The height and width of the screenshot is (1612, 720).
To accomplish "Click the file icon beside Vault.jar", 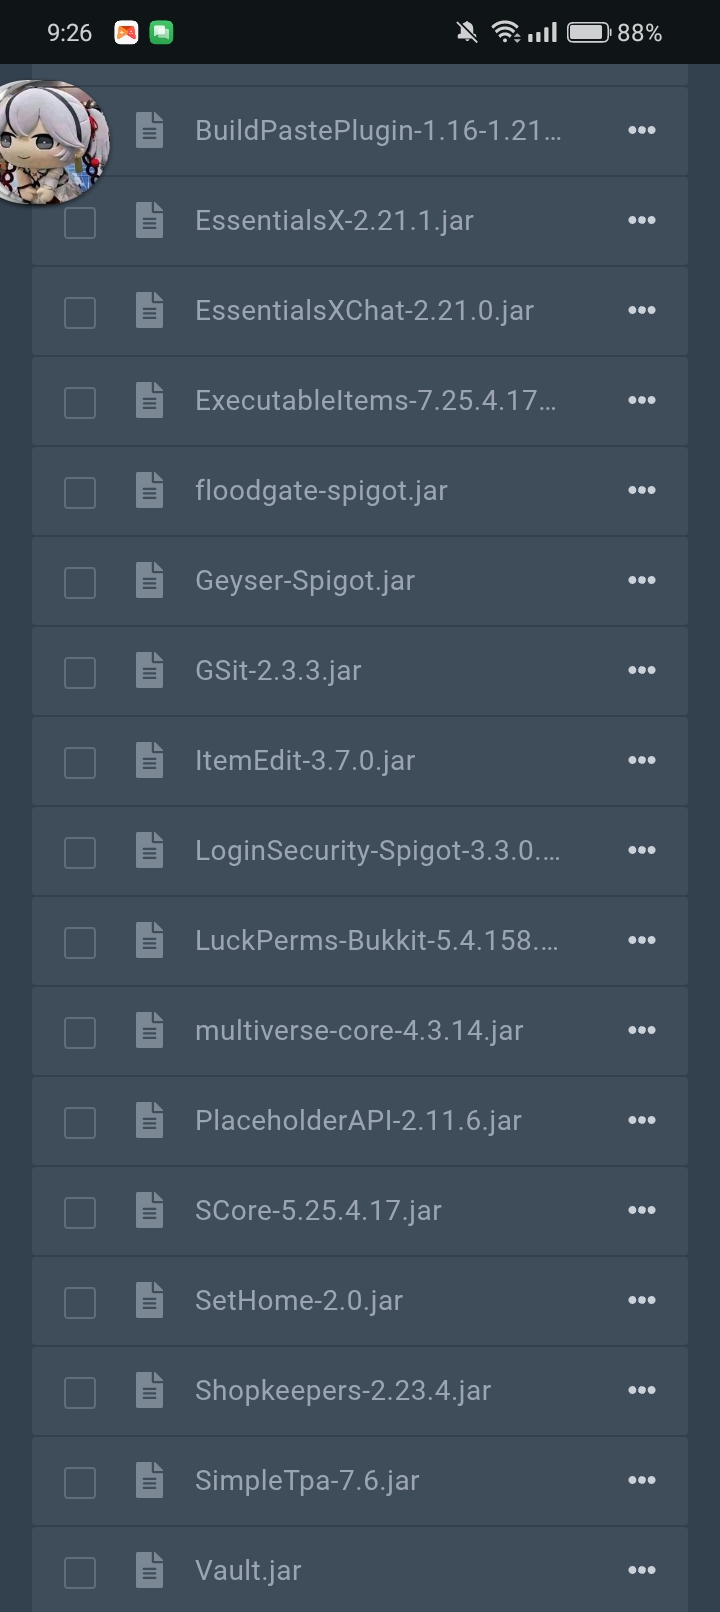I will pyautogui.click(x=149, y=1570).
